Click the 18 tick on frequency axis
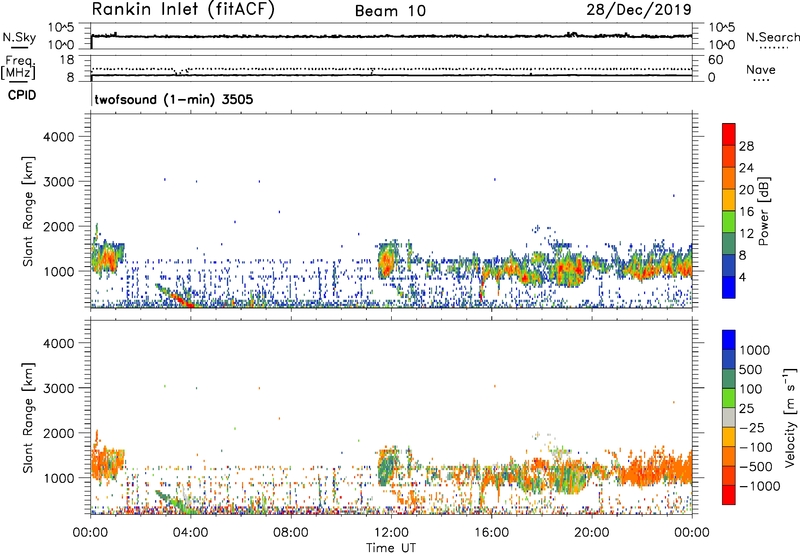The width and height of the screenshot is (800, 554). pyautogui.click(x=67, y=59)
